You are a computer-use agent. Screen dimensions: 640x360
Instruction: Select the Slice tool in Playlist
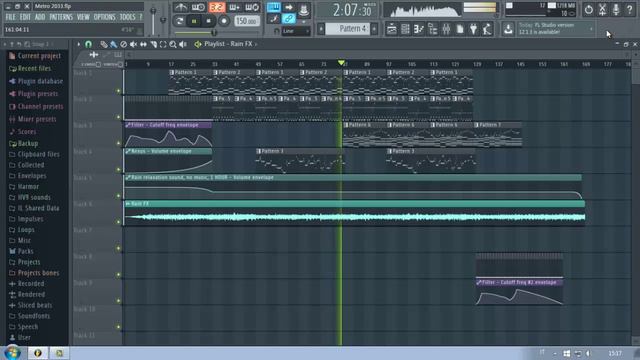153,44
